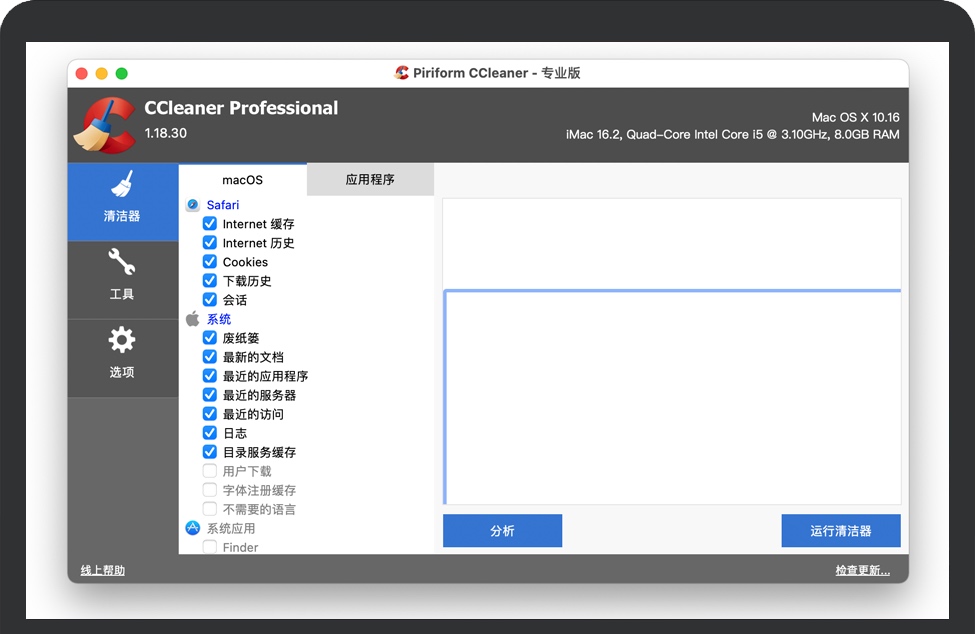
Task: Select the 系统 category header
Action: point(219,319)
